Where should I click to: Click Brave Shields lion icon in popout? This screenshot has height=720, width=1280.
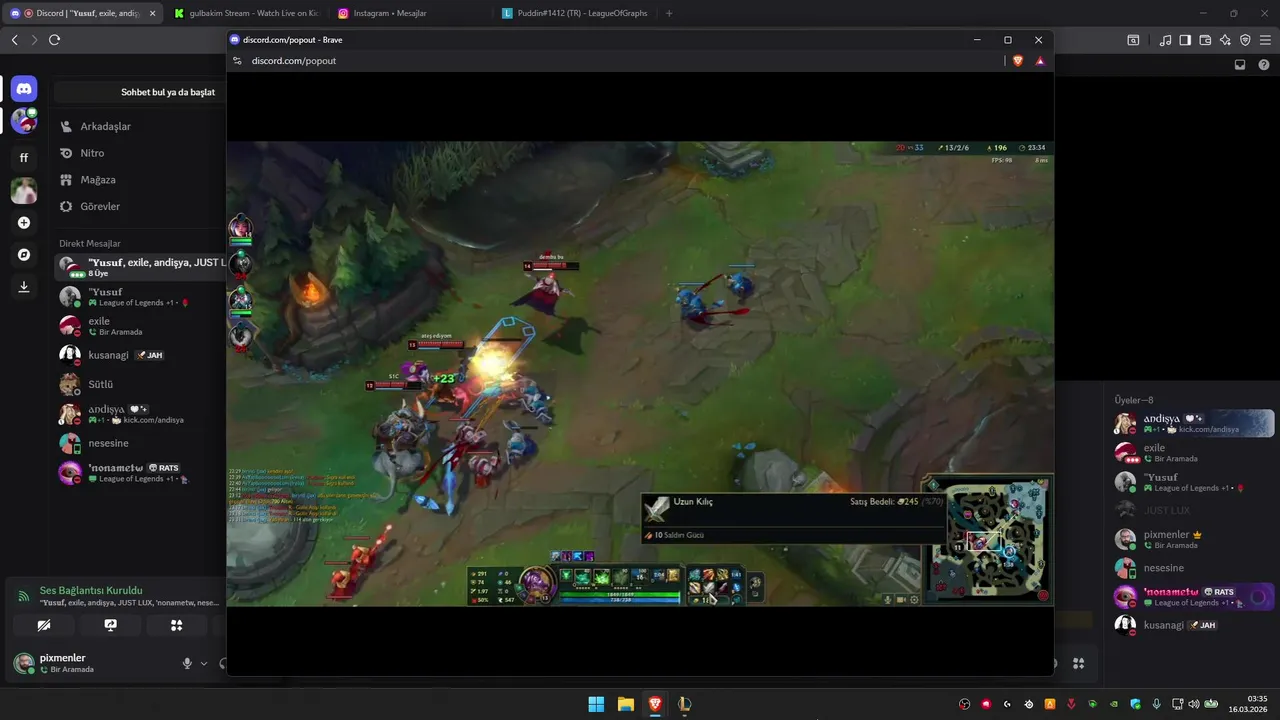click(1018, 61)
